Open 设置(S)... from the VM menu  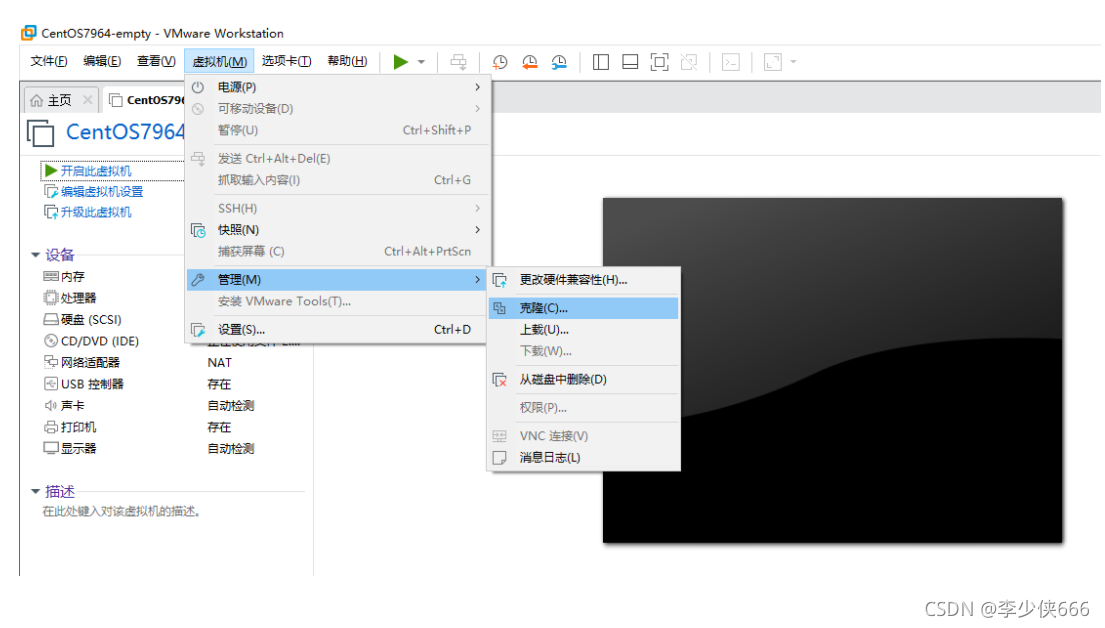[x=338, y=329]
